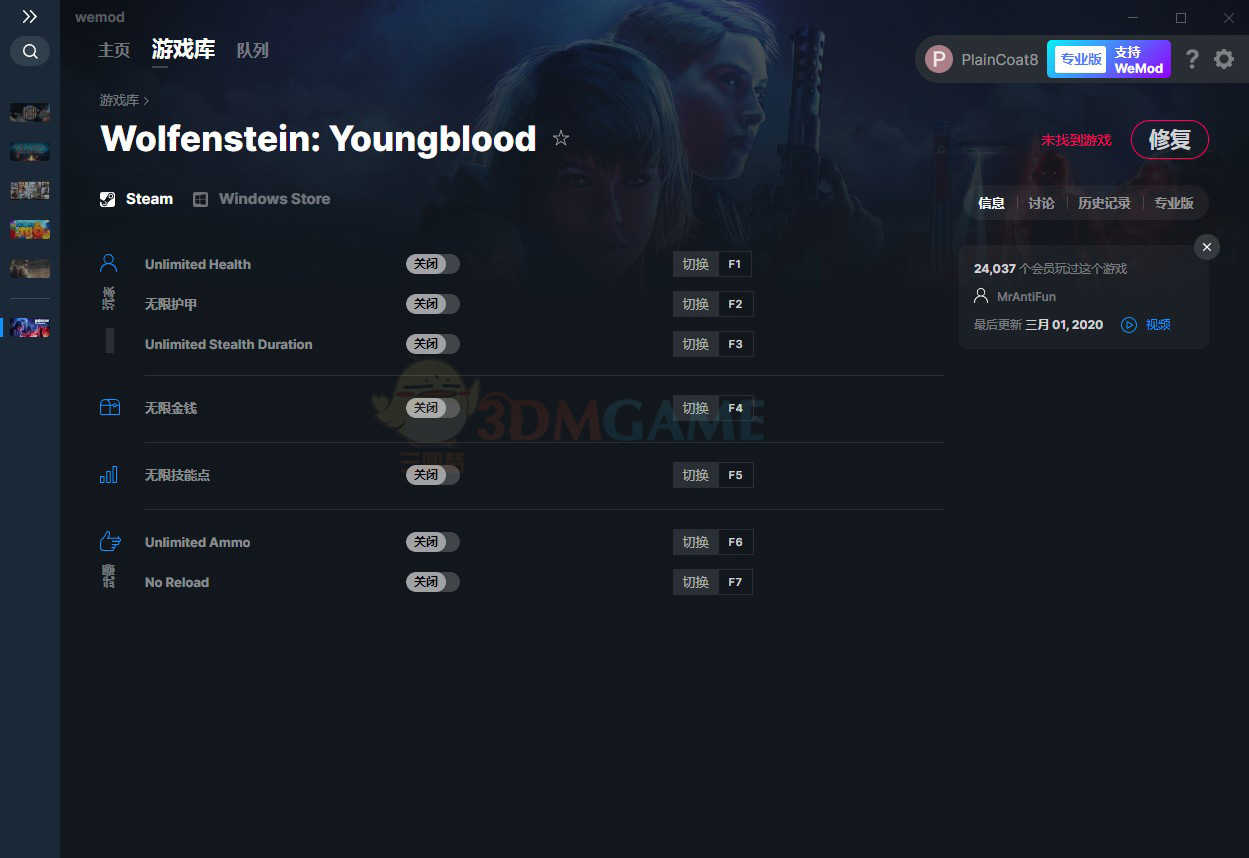
Task: Click the 修复 fix button
Action: click(x=1169, y=139)
